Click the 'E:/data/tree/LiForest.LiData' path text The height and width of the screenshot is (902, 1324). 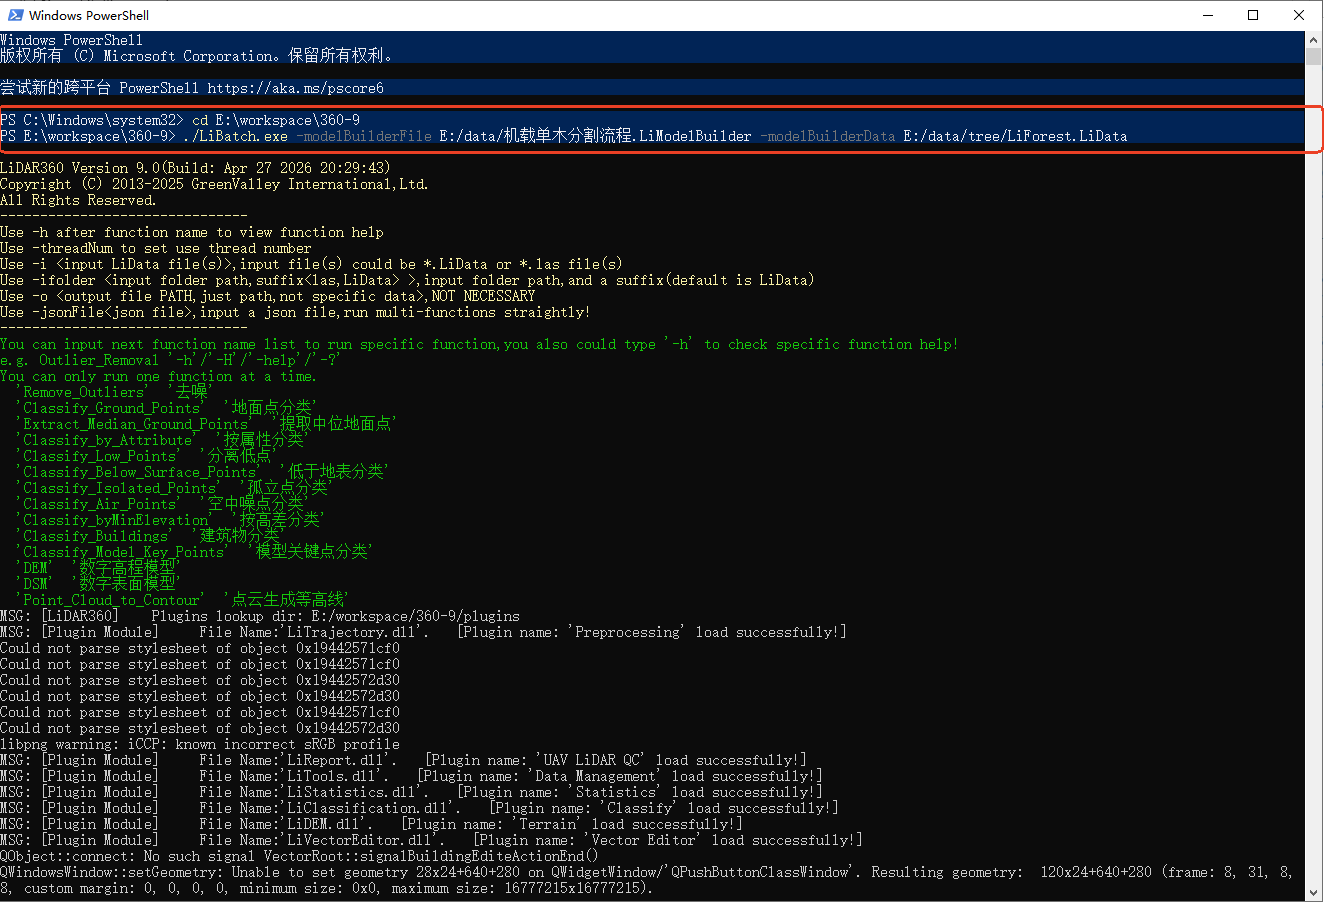(x=1015, y=136)
